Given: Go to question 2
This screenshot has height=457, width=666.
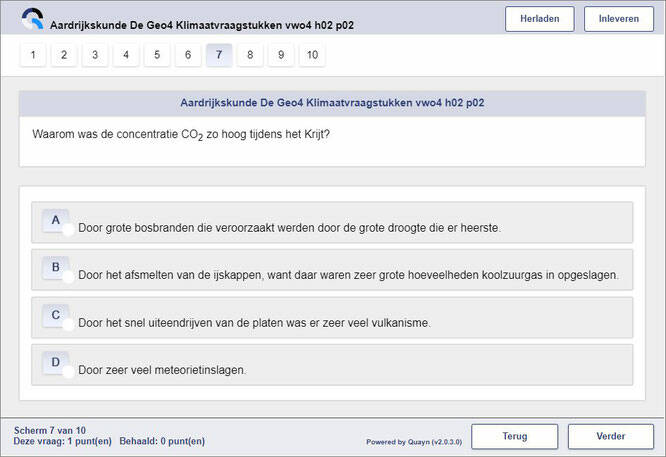Looking at the screenshot, I should click(x=64, y=55).
